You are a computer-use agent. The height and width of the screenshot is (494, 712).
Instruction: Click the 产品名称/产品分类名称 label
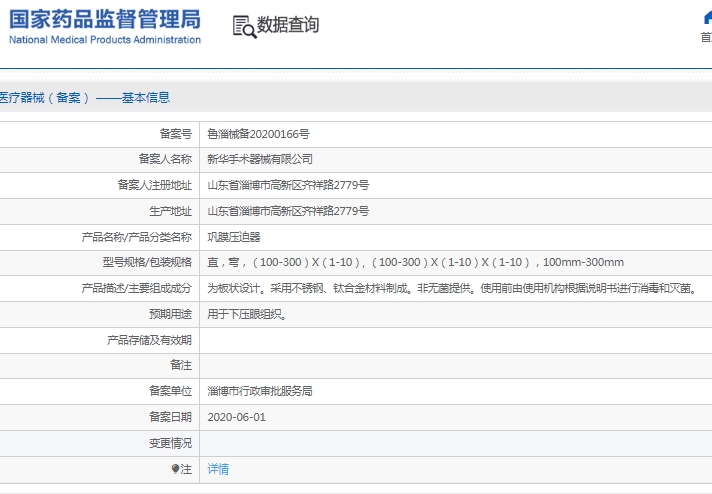[136, 237]
